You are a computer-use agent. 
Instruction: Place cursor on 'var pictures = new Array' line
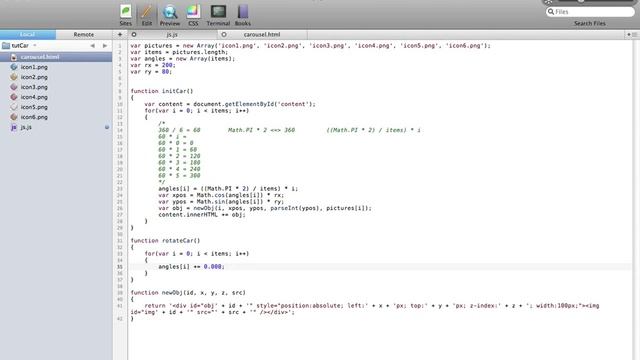[310, 46]
